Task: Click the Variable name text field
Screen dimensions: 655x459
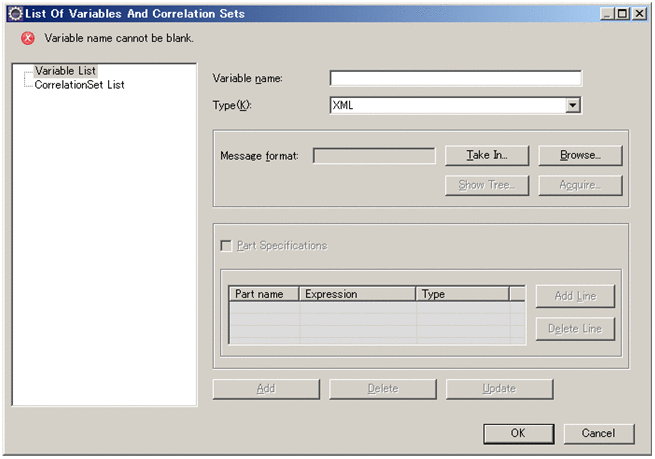Action: click(455, 79)
